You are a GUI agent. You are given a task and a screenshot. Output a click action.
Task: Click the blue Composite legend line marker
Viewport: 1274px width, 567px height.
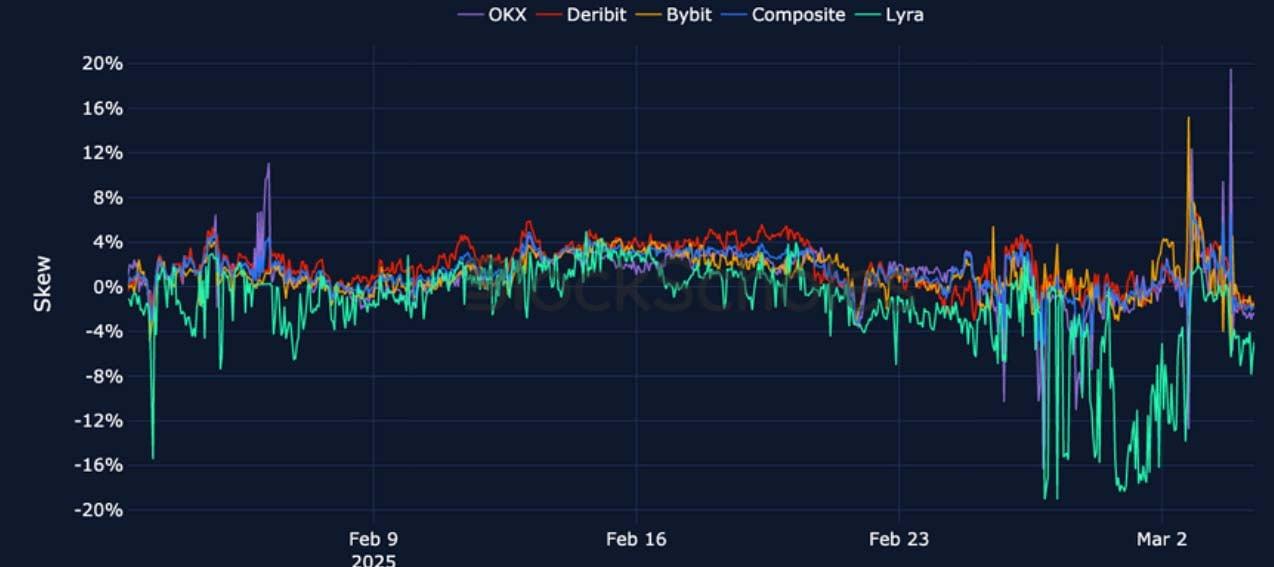pos(735,15)
